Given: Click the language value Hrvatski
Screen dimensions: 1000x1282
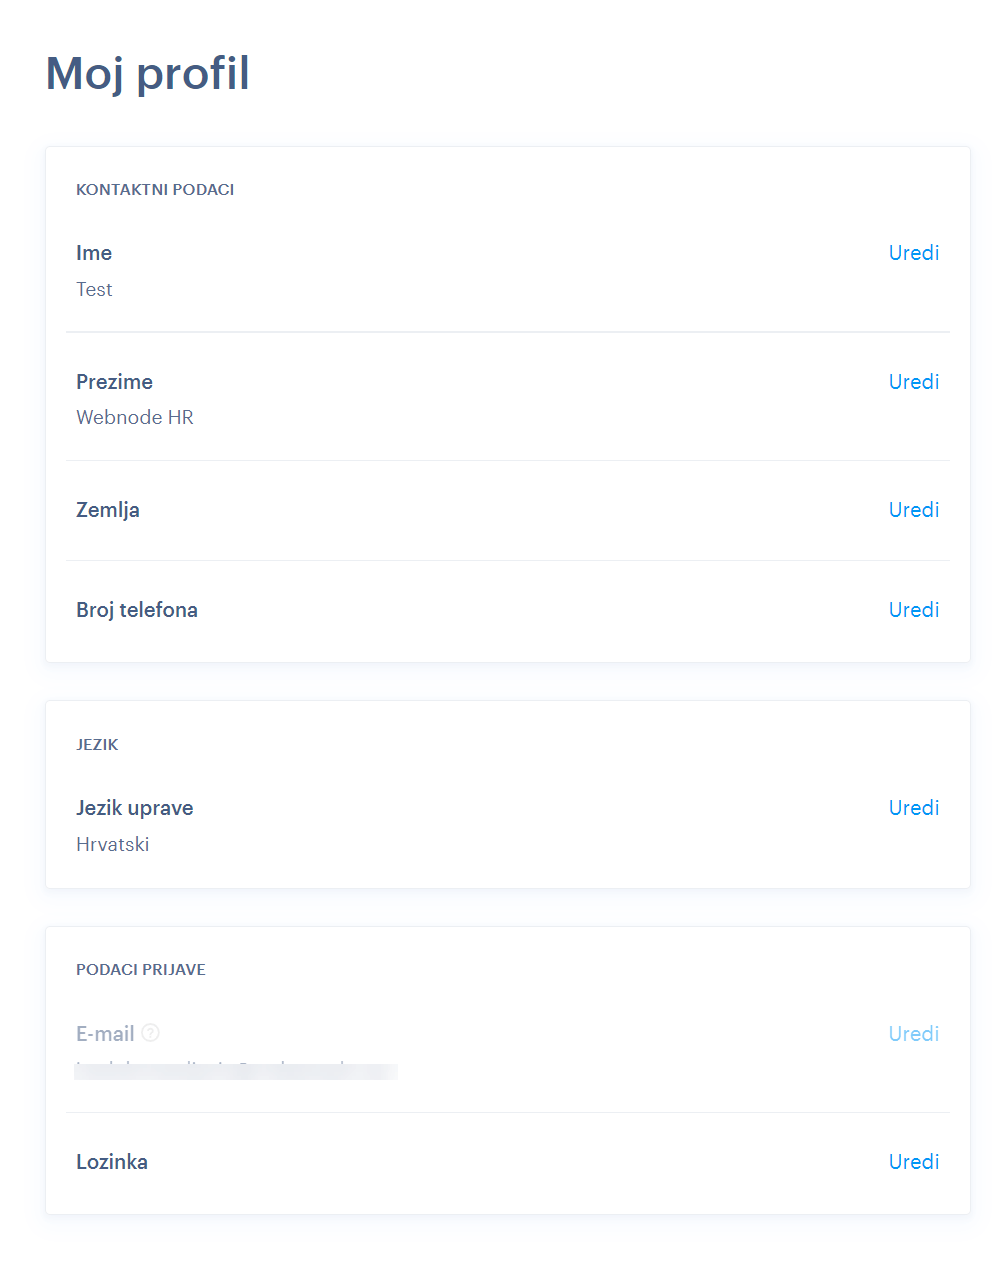Looking at the screenshot, I should [113, 844].
